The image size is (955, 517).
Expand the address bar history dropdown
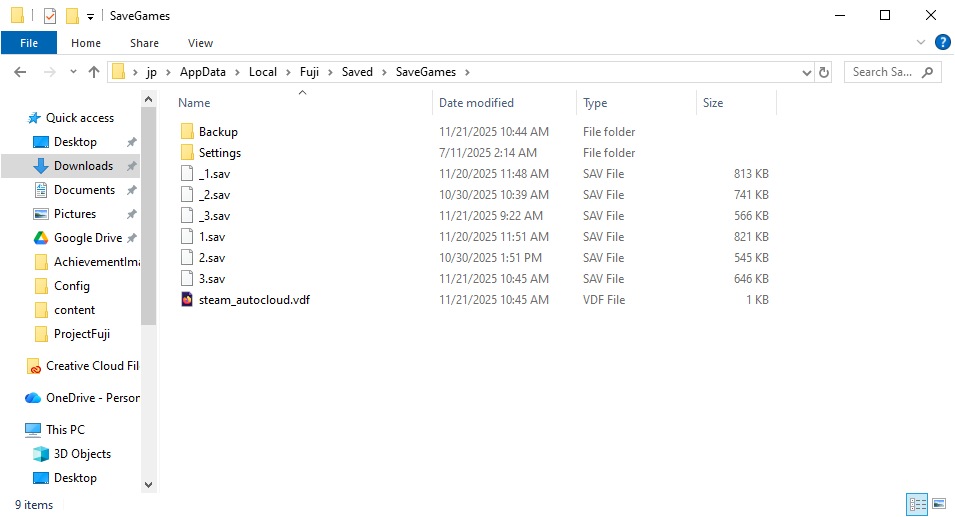[x=807, y=72]
